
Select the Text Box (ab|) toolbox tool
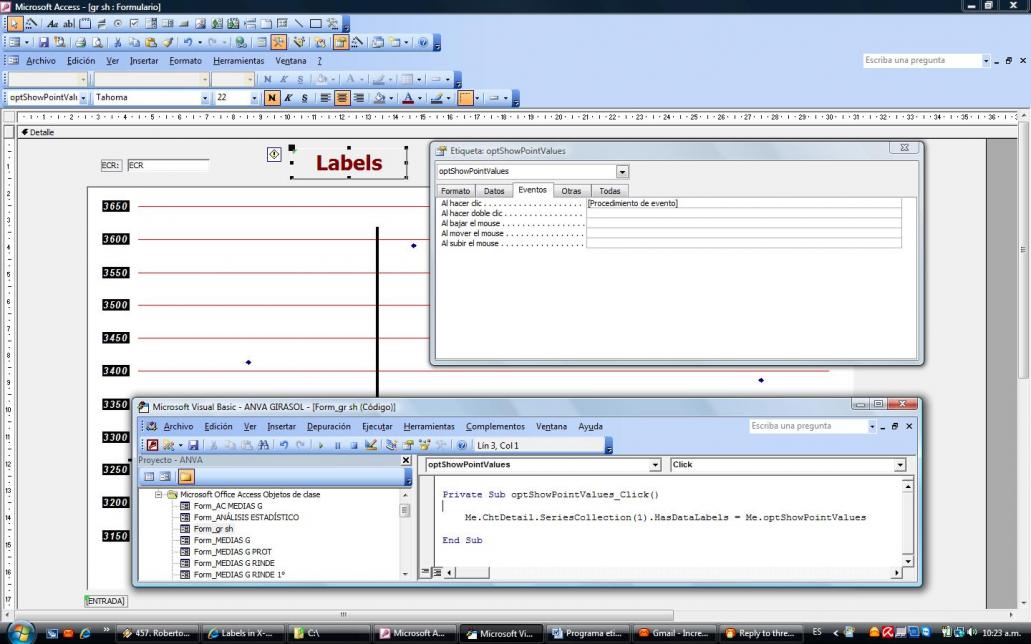[x=68, y=24]
